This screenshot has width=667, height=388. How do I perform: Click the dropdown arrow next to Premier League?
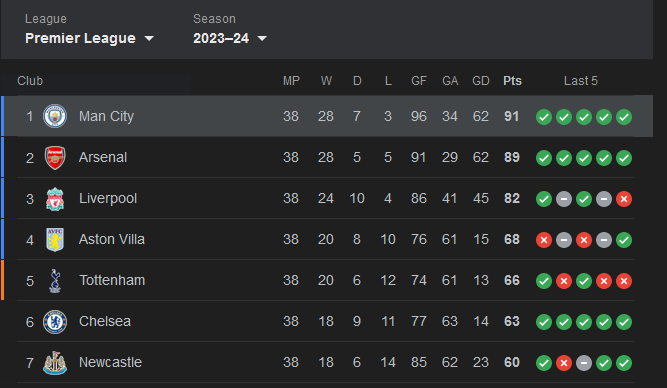149,39
